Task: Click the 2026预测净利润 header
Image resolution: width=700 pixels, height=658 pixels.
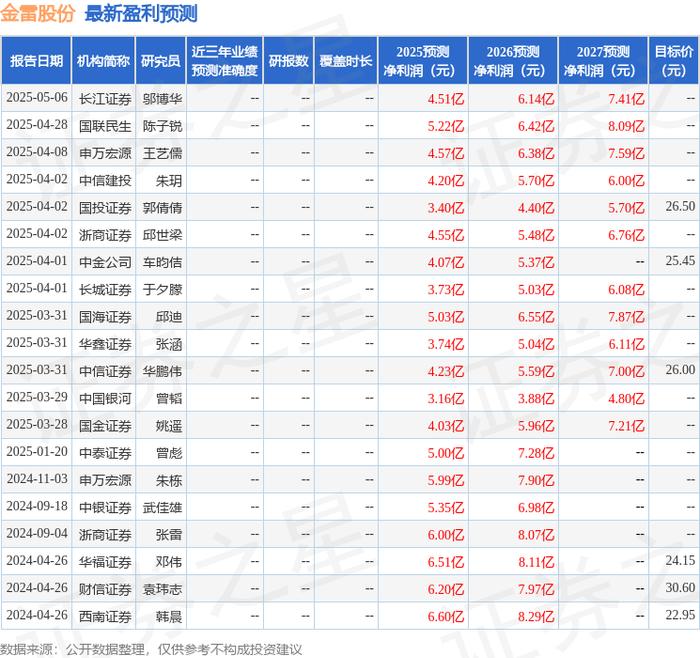Action: click(513, 61)
